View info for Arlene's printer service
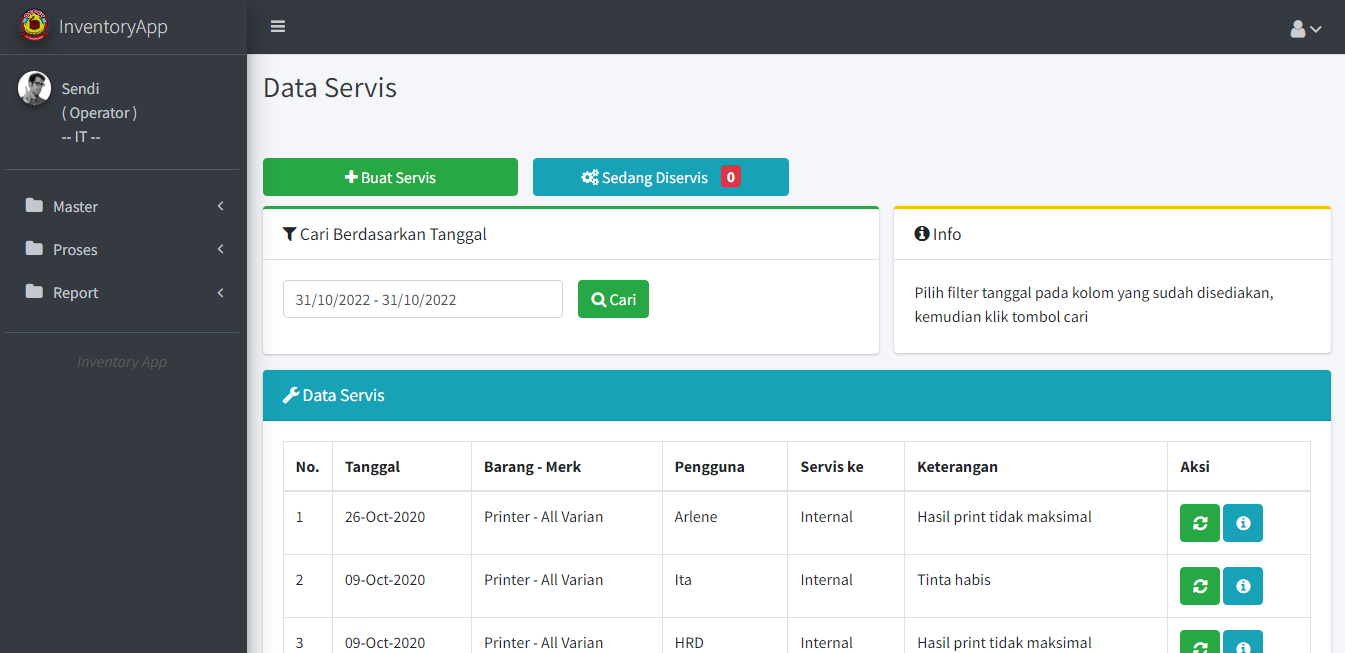 tap(1242, 523)
